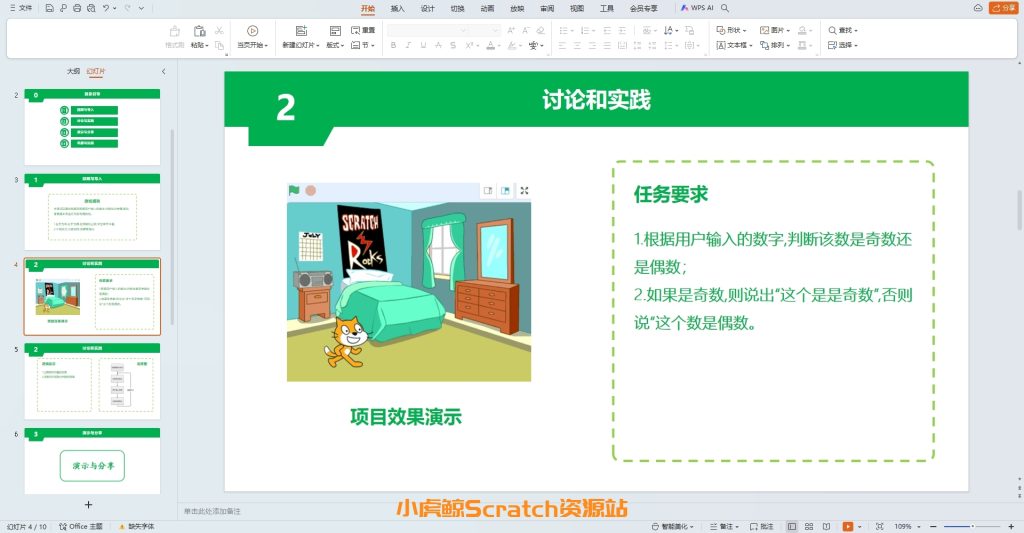The height and width of the screenshot is (533, 1024).
Task: Expand the undo history dropdown arrow
Action: point(115,8)
